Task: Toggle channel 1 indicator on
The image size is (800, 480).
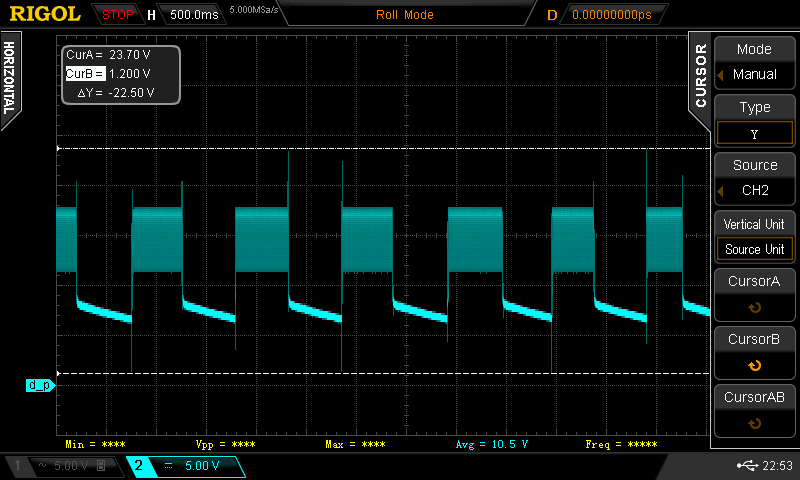Action: coord(17,466)
